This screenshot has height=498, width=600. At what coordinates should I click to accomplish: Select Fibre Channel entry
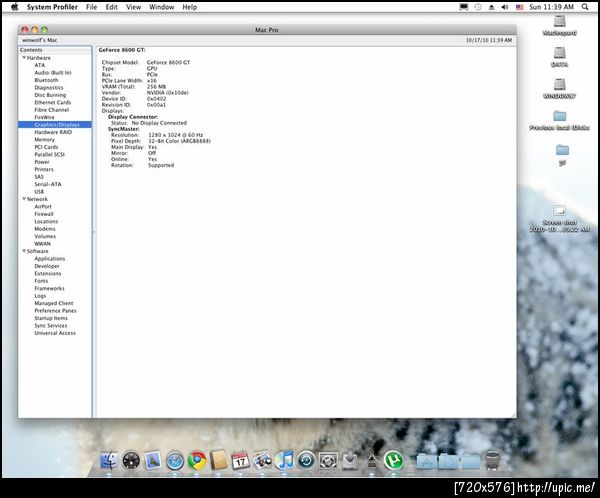[x=51, y=109]
